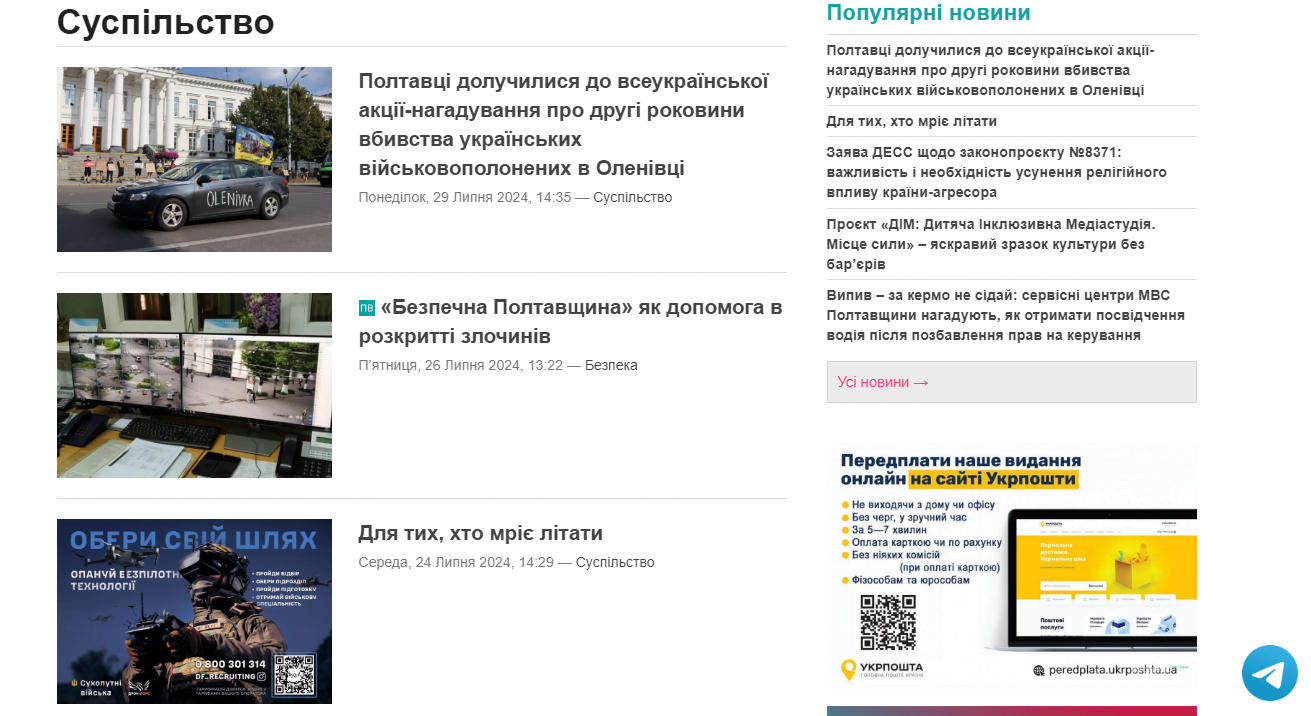The width and height of the screenshot is (1311, 716).
Task: Click the «Усі новини →» button
Action: (x=1011, y=382)
